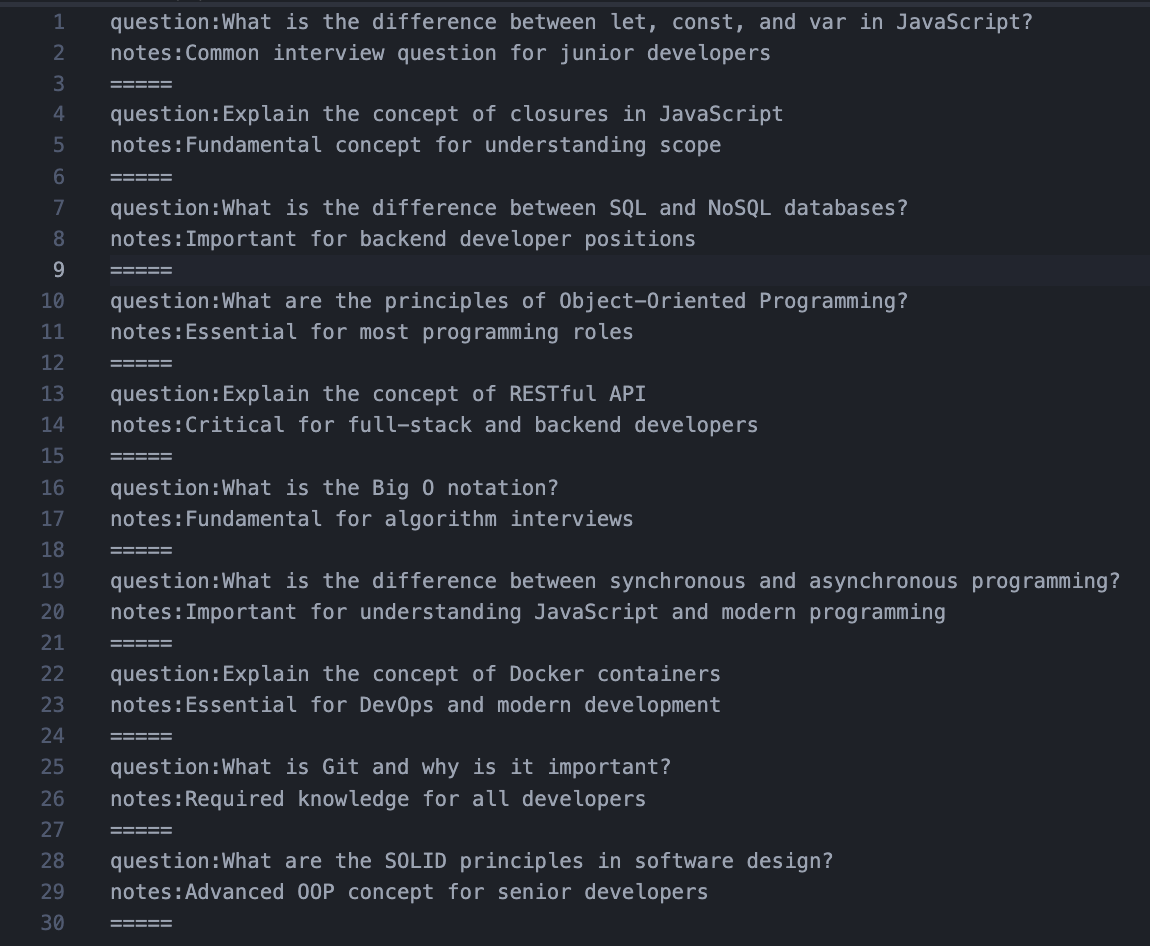Click line number 30 in the gutter
Screen dimensions: 1150x946
click(x=52, y=922)
